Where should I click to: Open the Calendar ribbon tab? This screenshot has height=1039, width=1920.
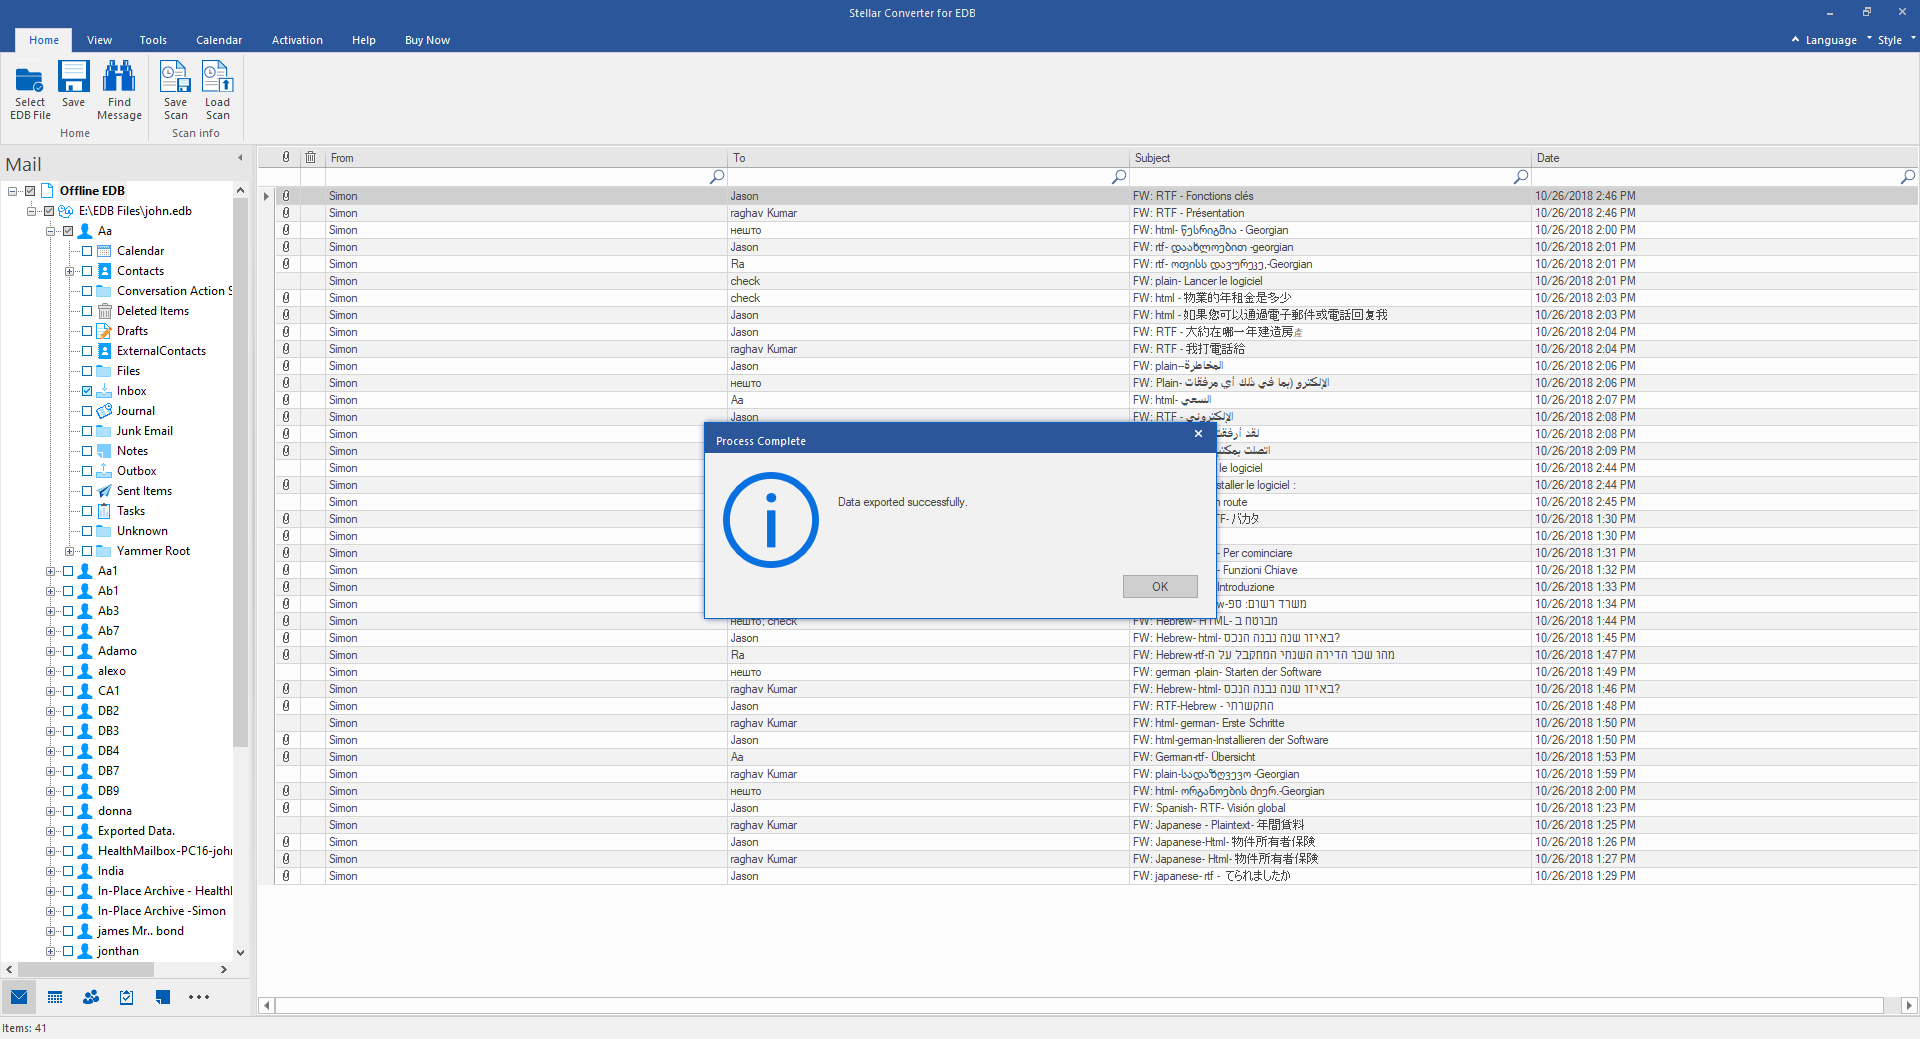[219, 40]
